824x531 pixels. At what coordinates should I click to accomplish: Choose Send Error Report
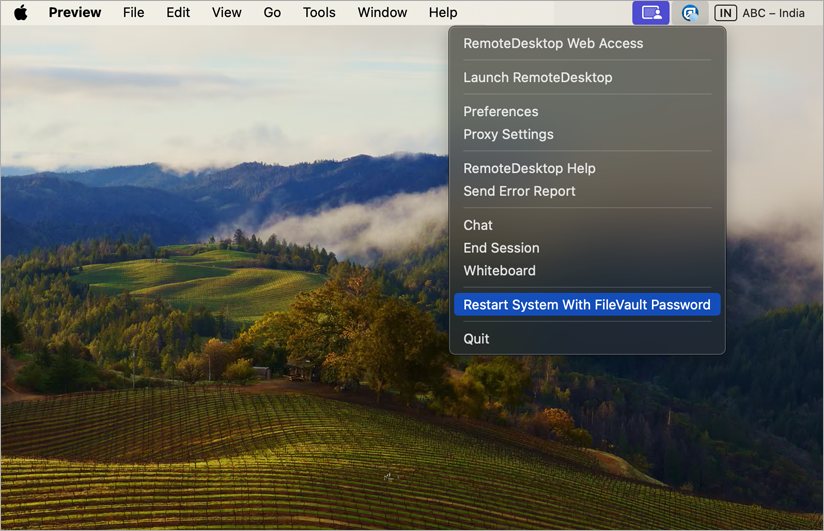tap(519, 192)
